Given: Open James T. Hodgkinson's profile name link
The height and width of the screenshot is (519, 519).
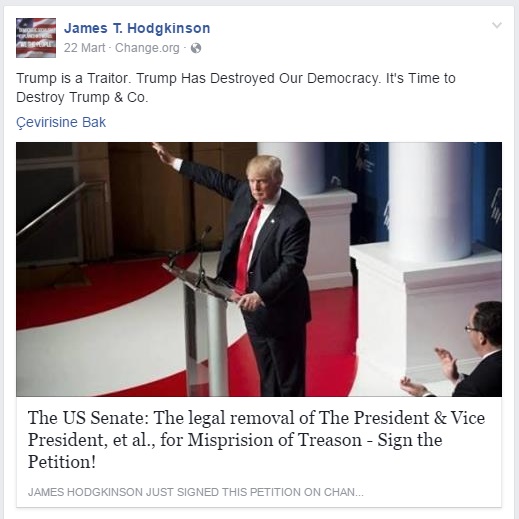Looking at the screenshot, I should (x=137, y=28).
